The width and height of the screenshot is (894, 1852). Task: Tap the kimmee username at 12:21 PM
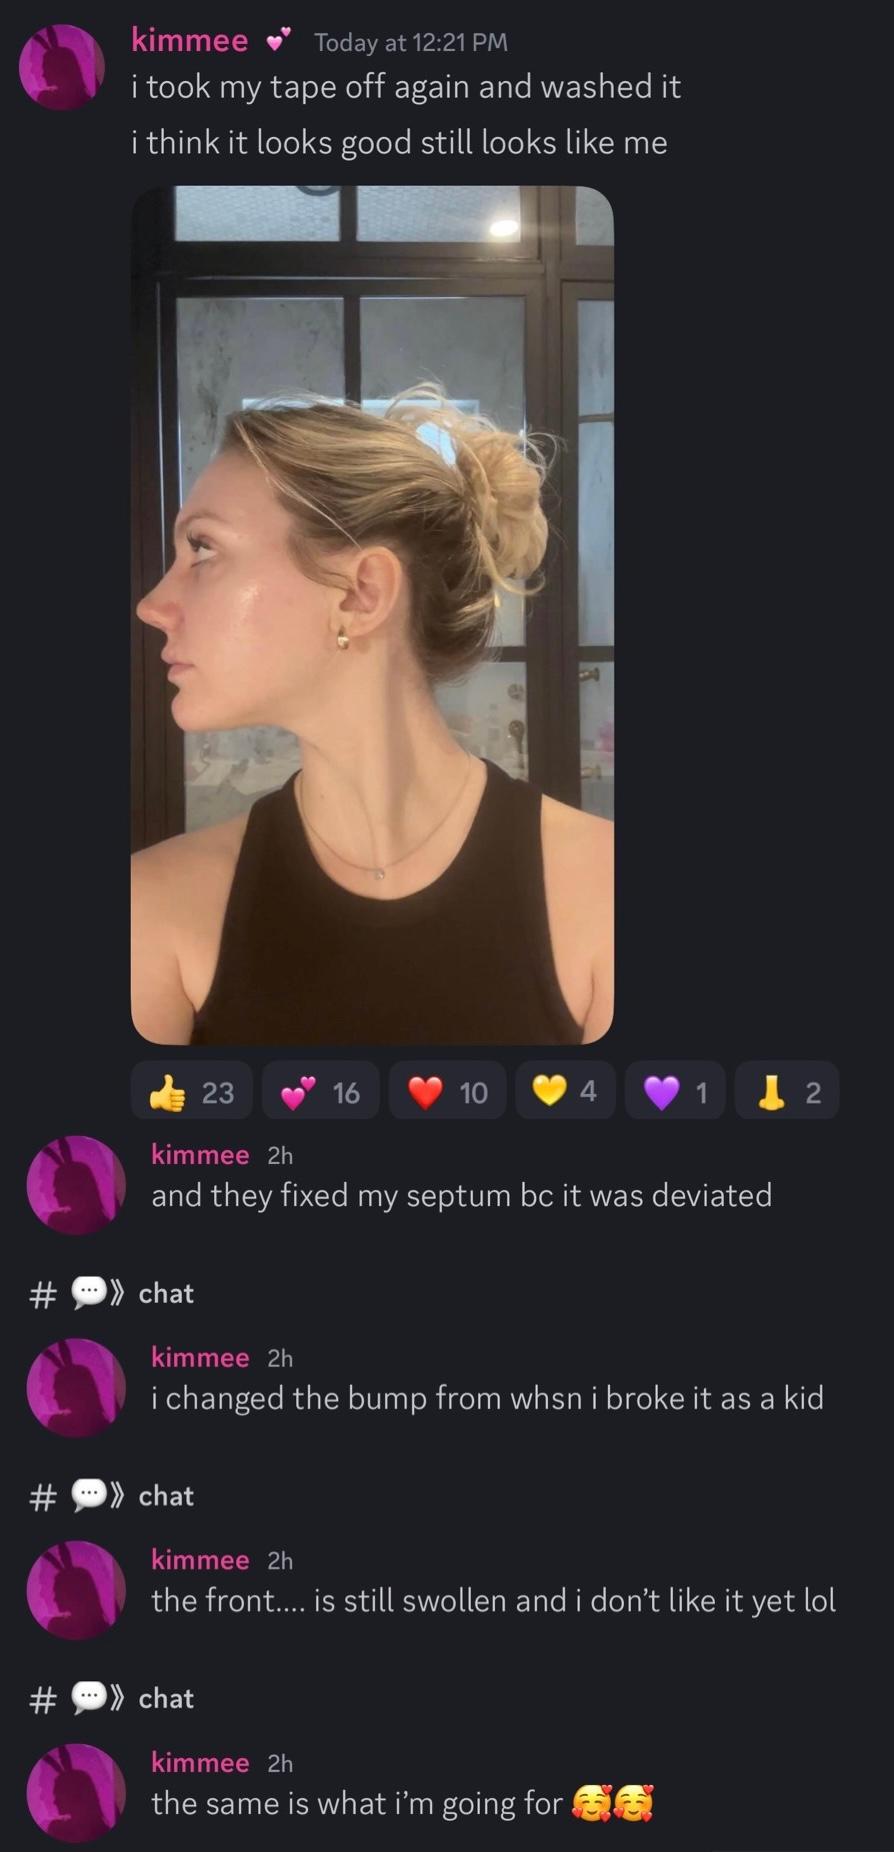click(x=189, y=40)
